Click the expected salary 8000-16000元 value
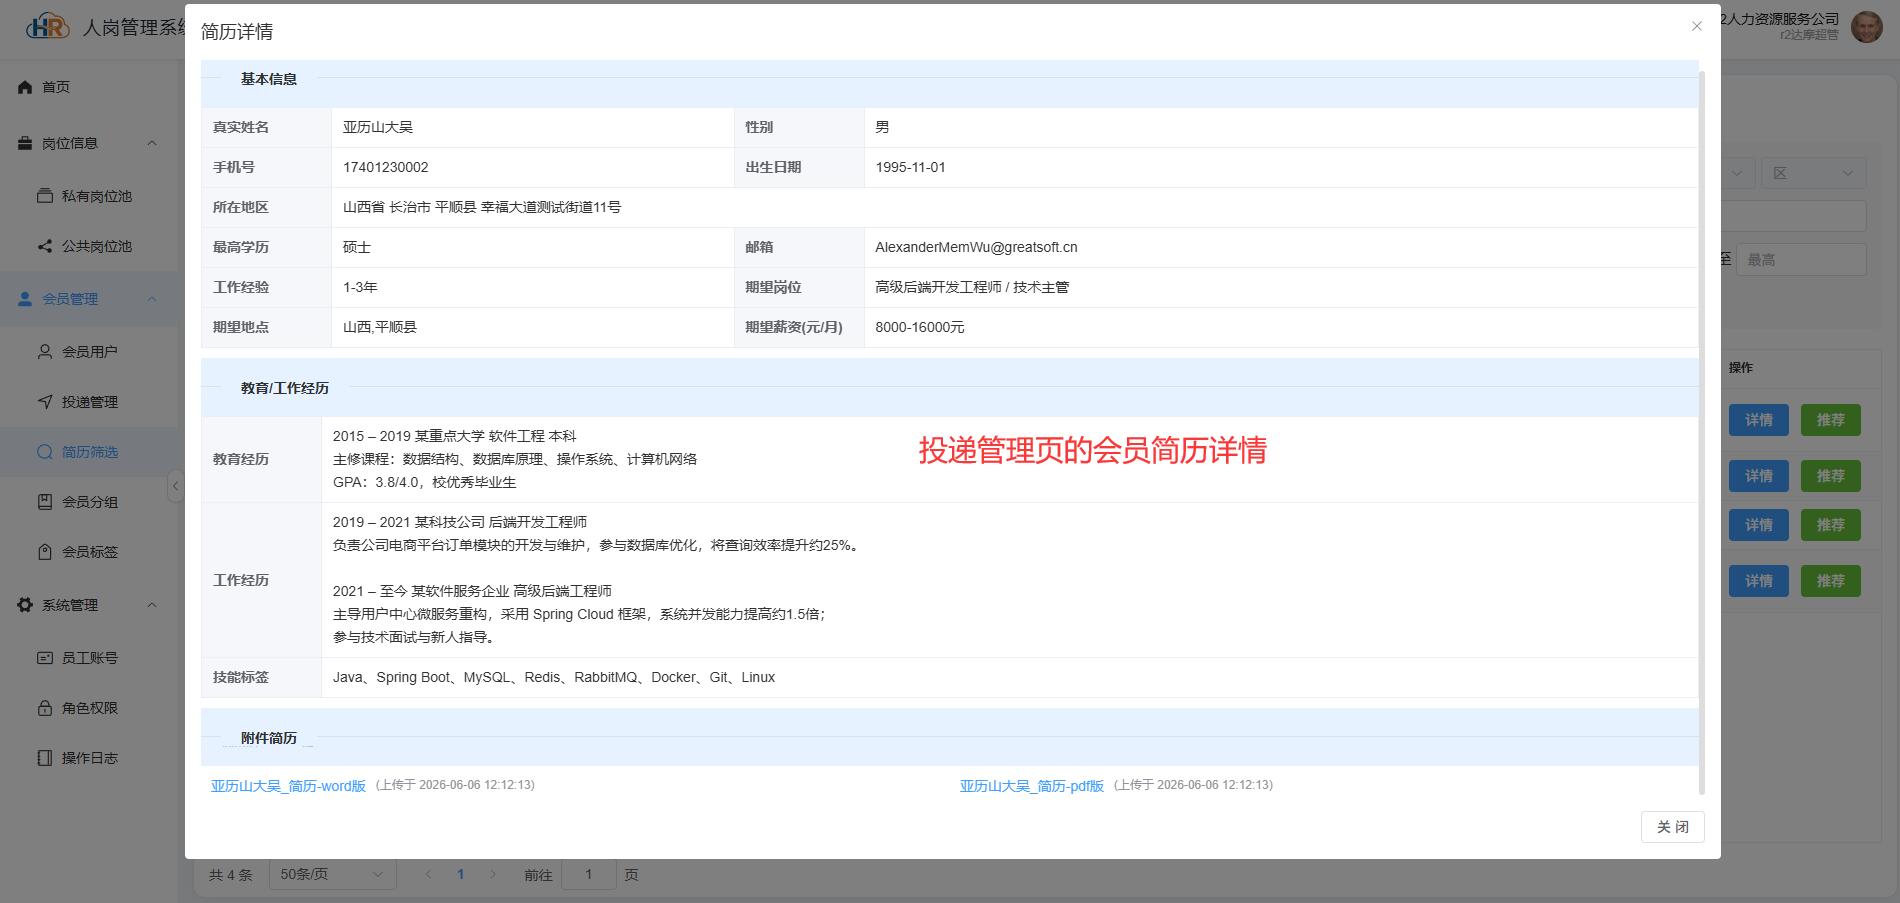Viewport: 1900px width, 903px height. (x=919, y=327)
